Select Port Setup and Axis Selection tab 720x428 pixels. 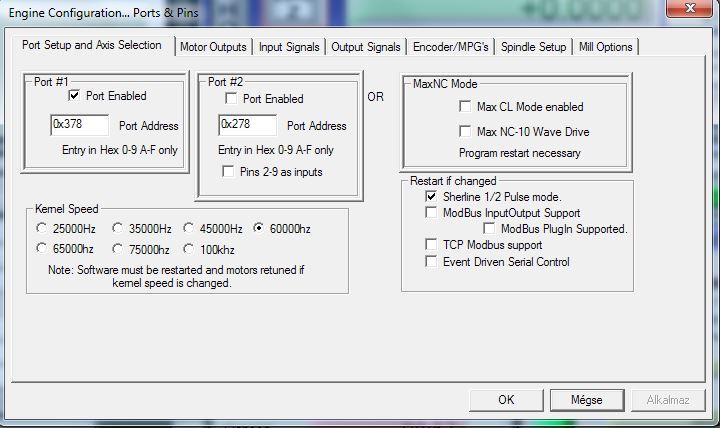point(92,45)
